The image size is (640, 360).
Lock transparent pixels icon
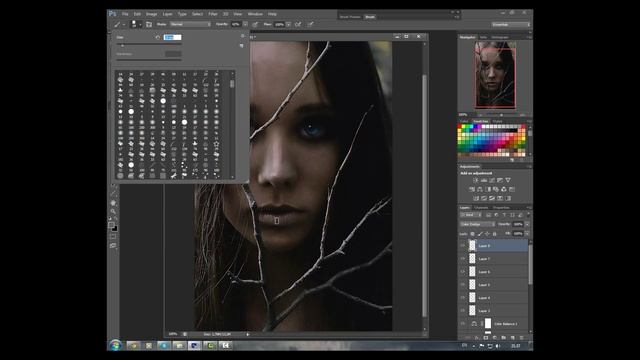472,234
